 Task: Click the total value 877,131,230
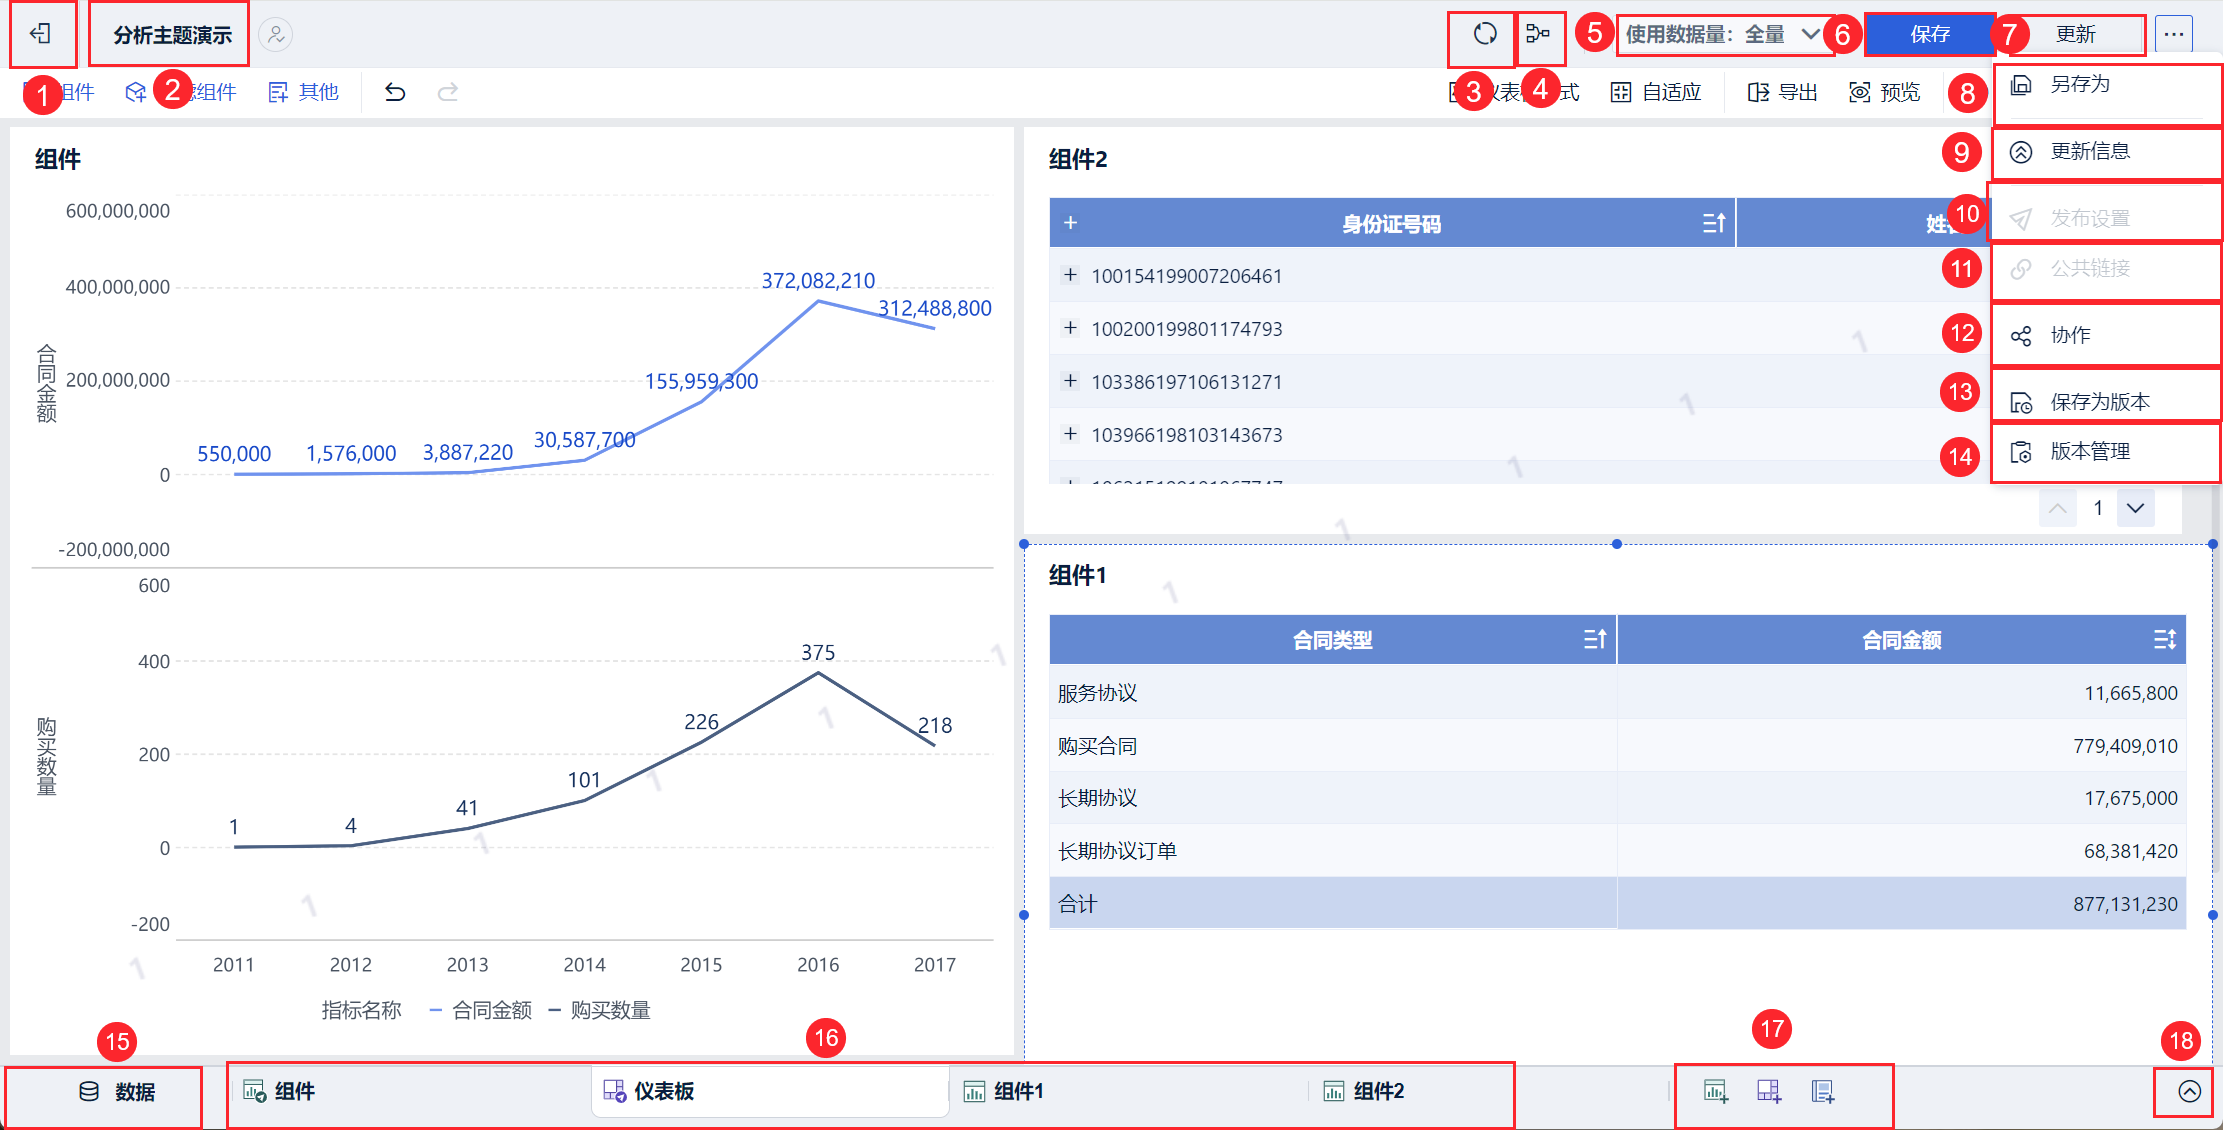pos(2125,904)
